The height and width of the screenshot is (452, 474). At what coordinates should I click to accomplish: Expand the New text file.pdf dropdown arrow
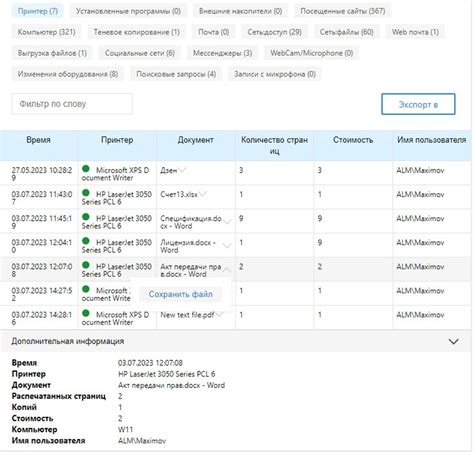pos(219,315)
